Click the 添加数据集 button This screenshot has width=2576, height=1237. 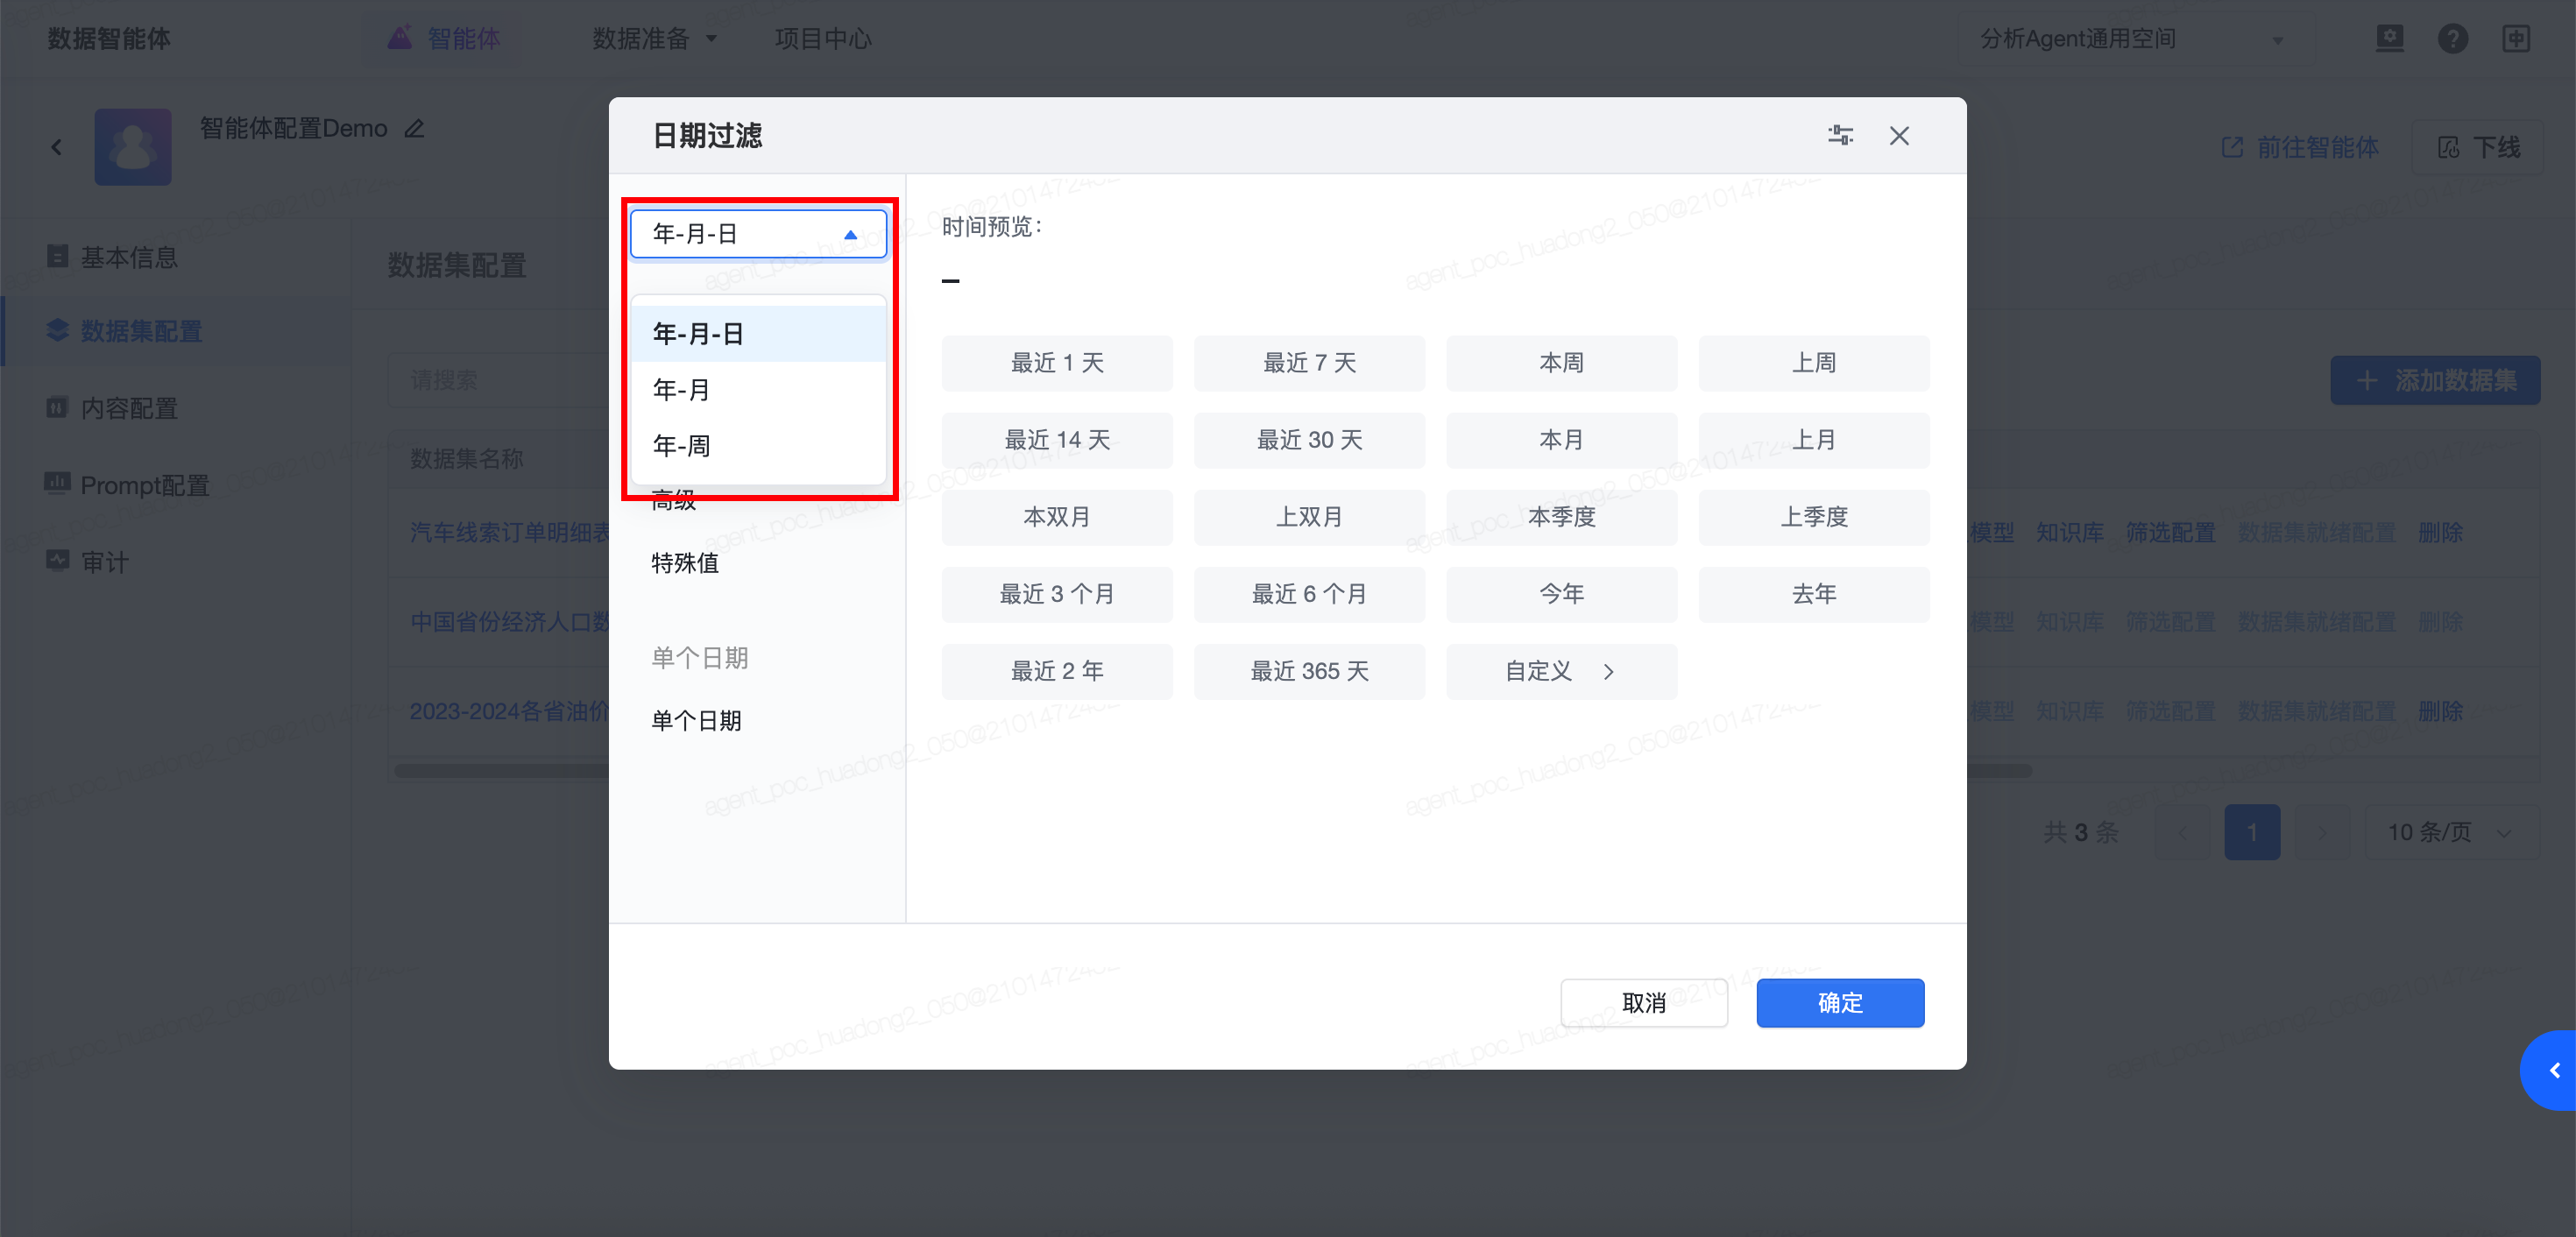pyautogui.click(x=2435, y=380)
